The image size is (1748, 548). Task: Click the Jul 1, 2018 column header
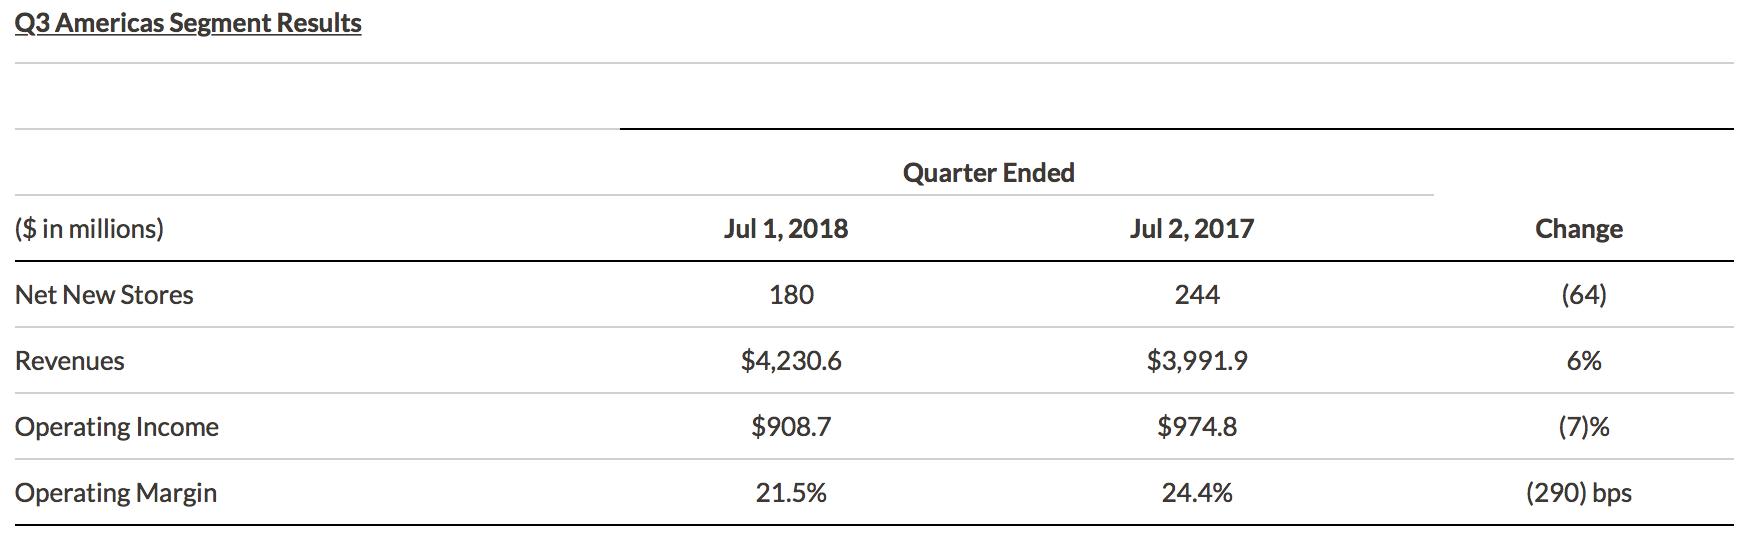tap(786, 229)
